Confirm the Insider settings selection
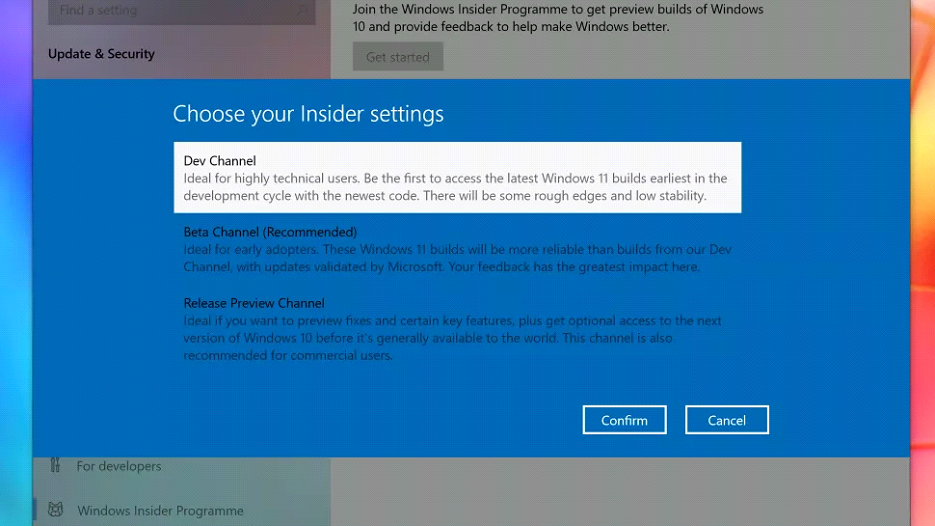This screenshot has width=935, height=526. 624,420
